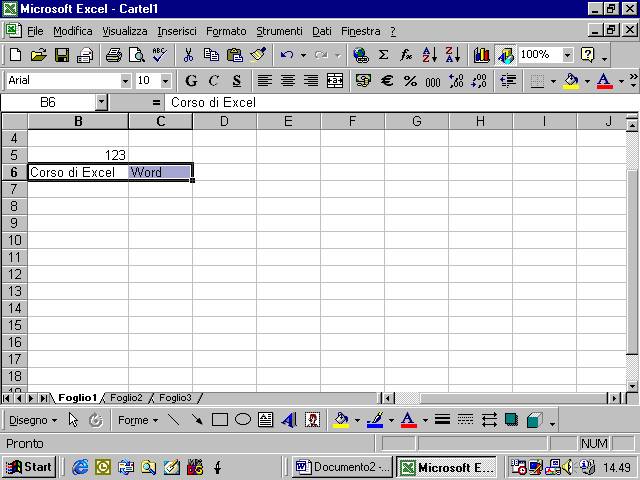Image resolution: width=640 pixels, height=480 pixels.
Task: Open the font size 10 dropdown
Action: (165, 81)
